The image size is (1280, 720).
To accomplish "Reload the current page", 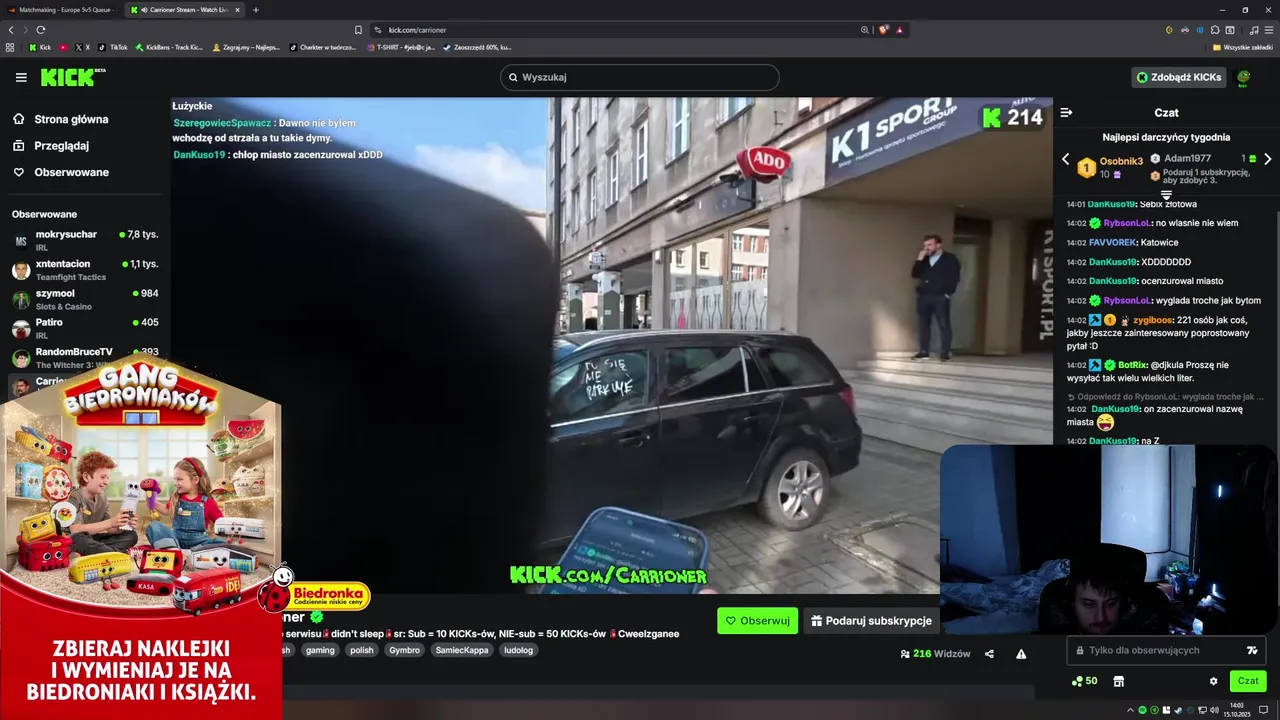I will coord(40,30).
